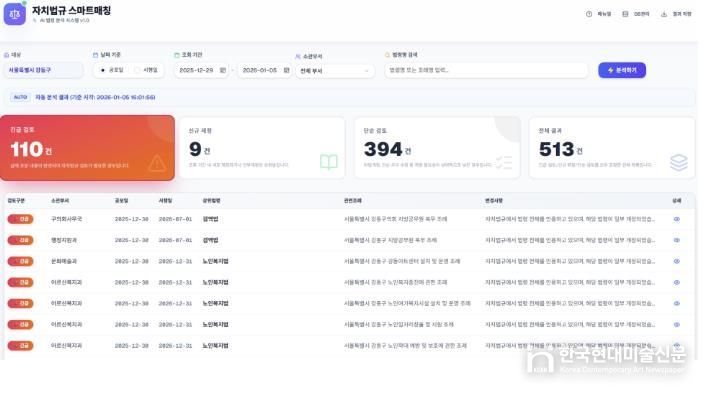704x395 pixels.
Task: Click the 강동구의회 지방공무원 복무 조례 cell
Action: click(396, 219)
